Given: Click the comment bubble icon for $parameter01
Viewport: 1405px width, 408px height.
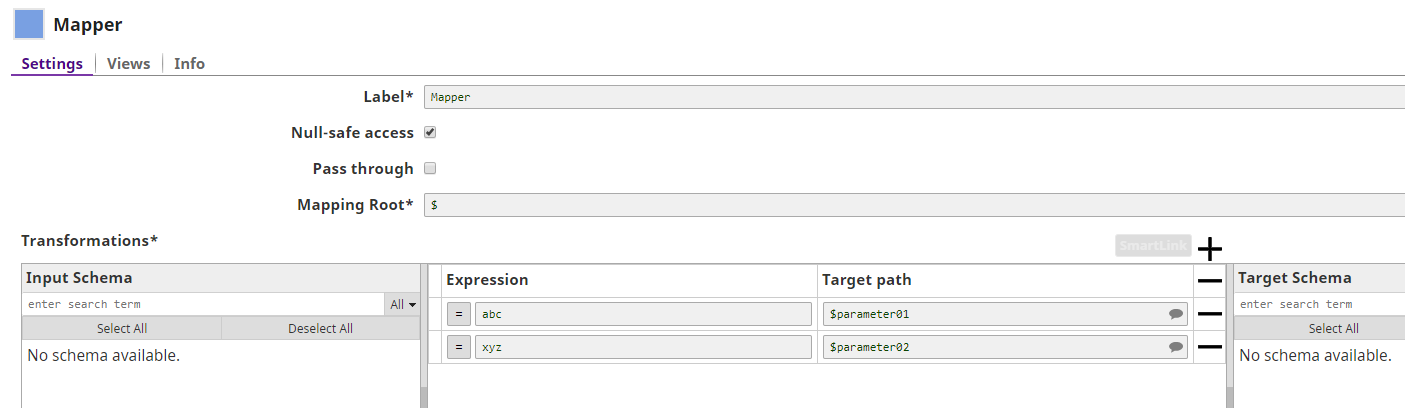Looking at the screenshot, I should pos(1175,314).
